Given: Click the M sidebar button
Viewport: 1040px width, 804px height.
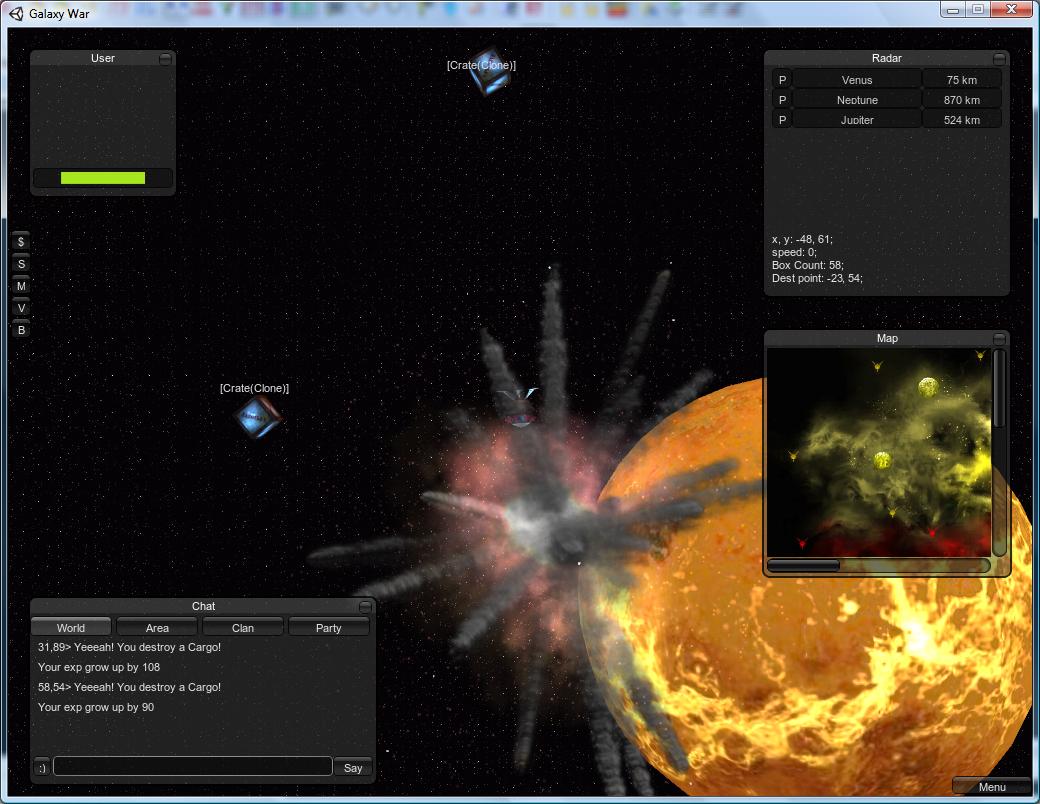Looking at the screenshot, I should (x=21, y=286).
